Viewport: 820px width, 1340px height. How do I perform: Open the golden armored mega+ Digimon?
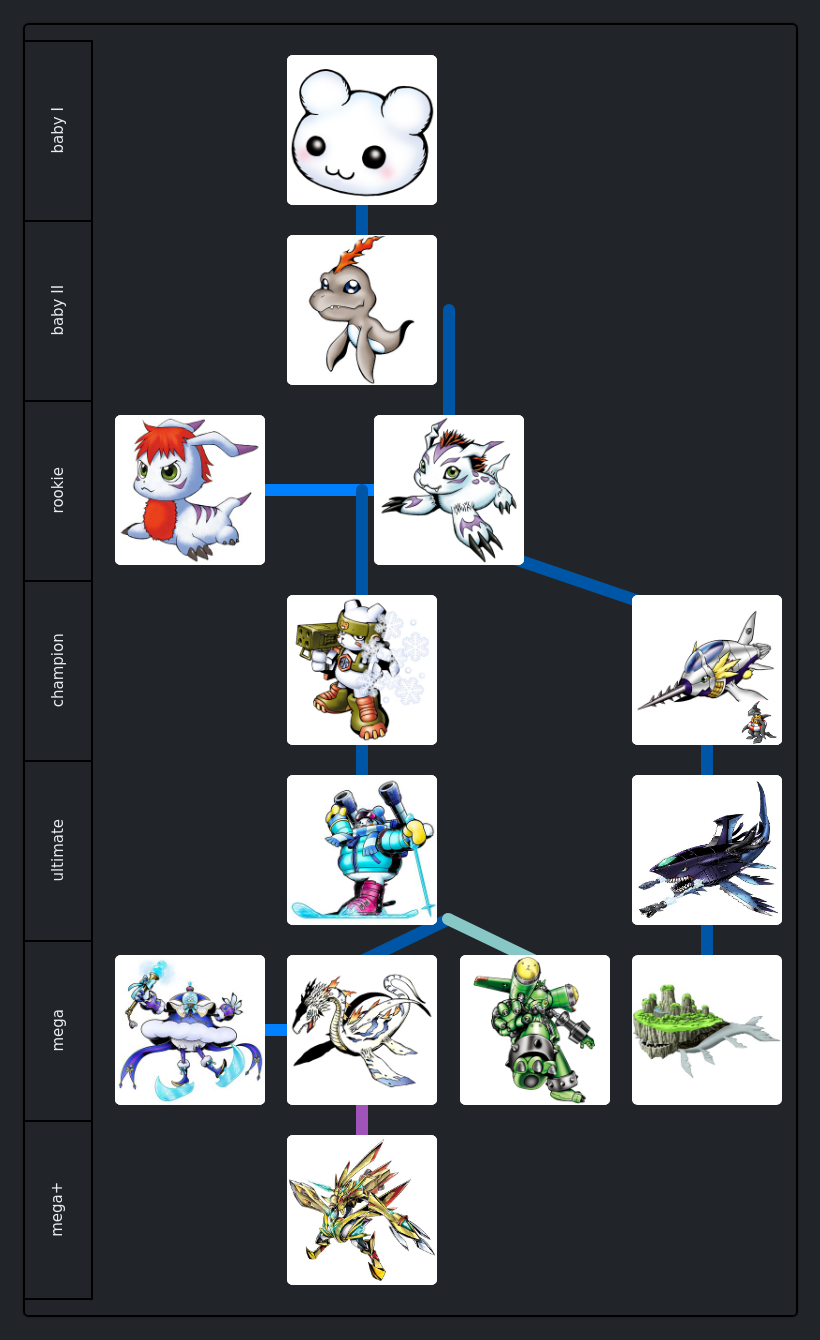362,1210
